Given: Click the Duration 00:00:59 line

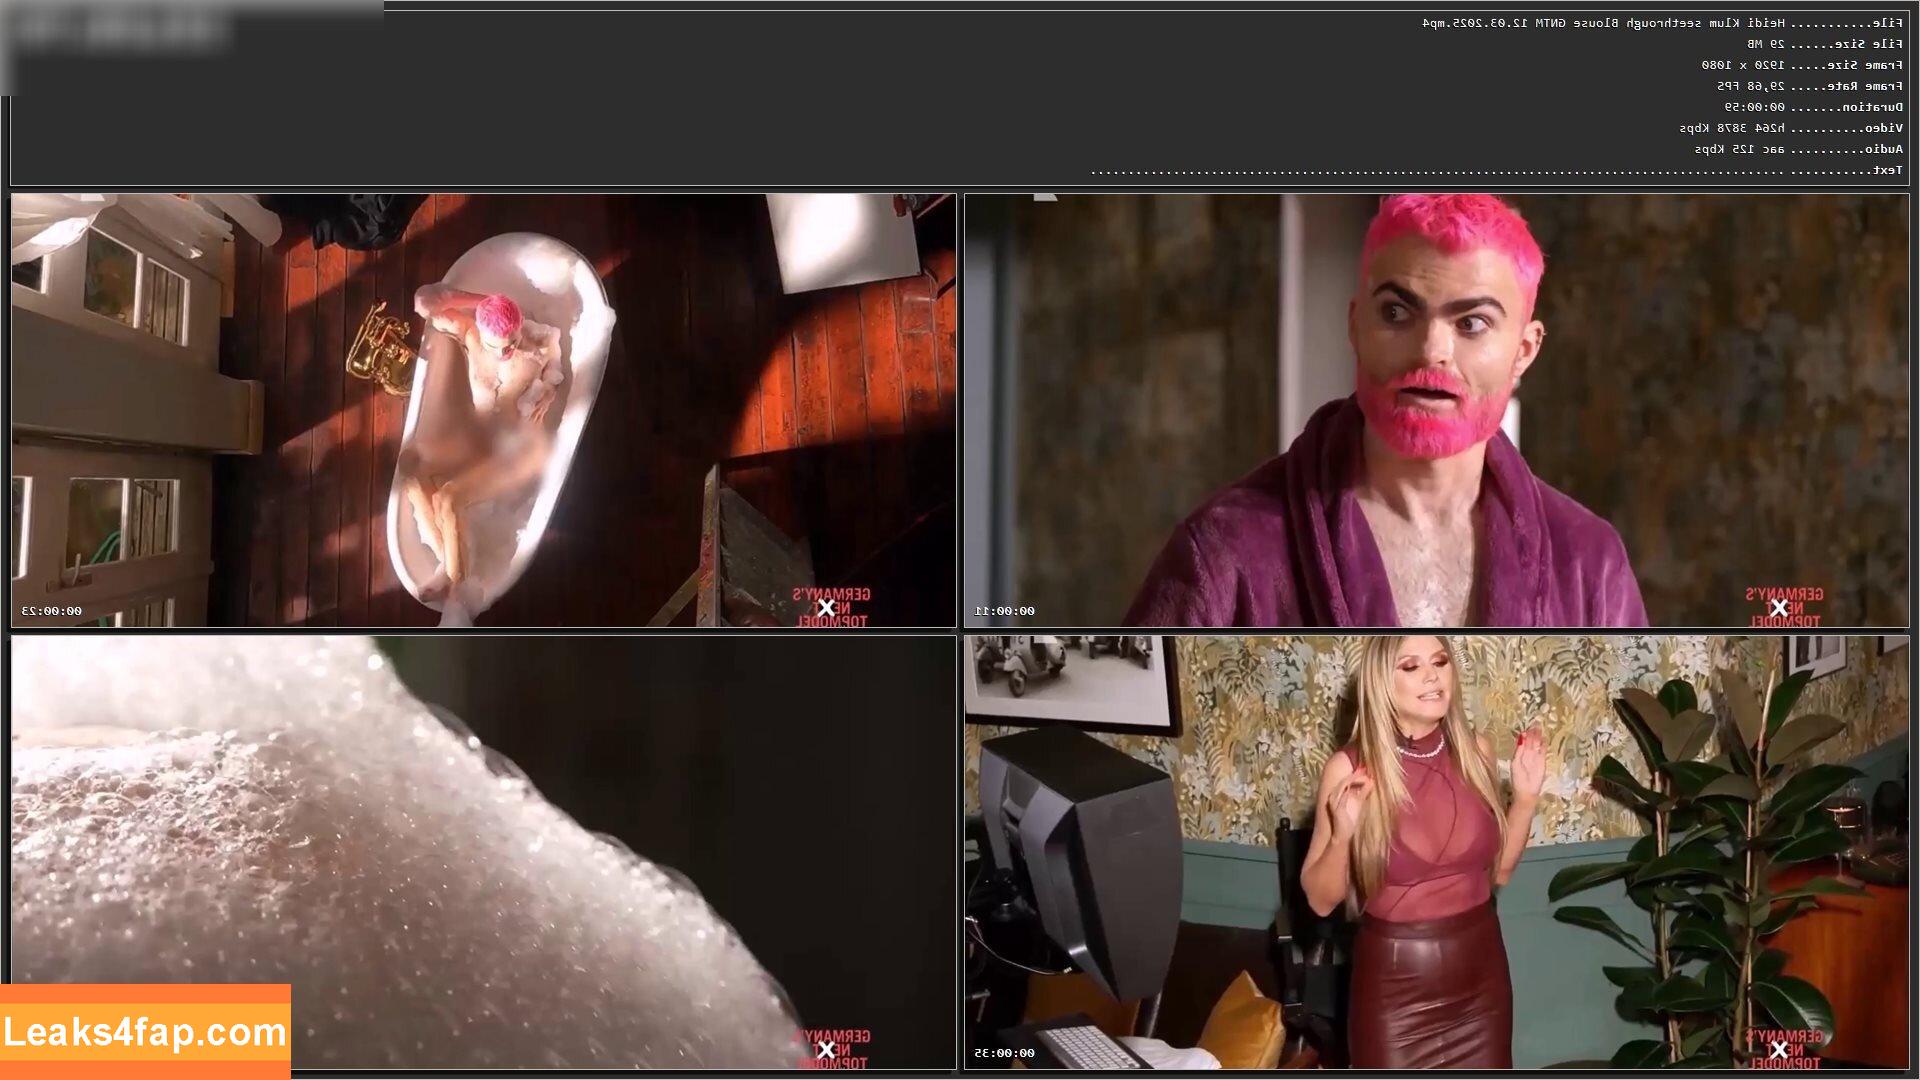Looking at the screenshot, I should pyautogui.click(x=1813, y=107).
